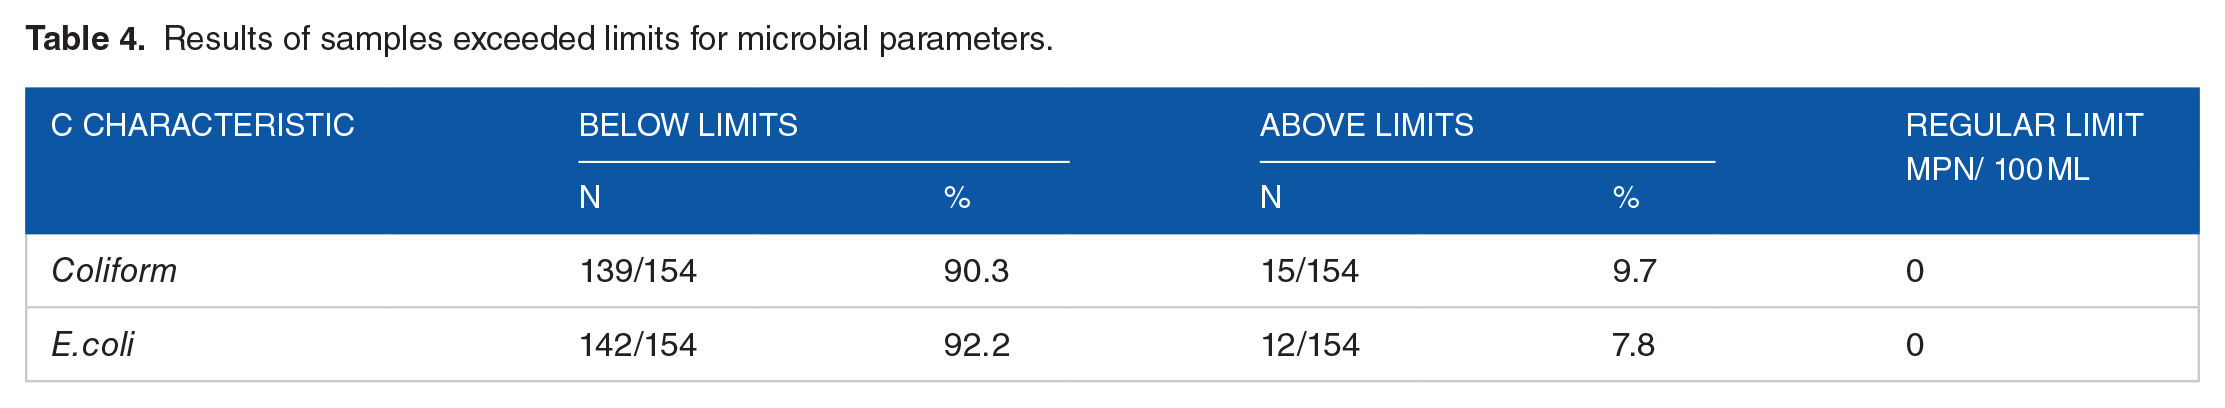Image resolution: width=2225 pixels, height=408 pixels.
Task: Select the REGULAR LIMIT MPN/100ML header
Action: pos(2024,147)
